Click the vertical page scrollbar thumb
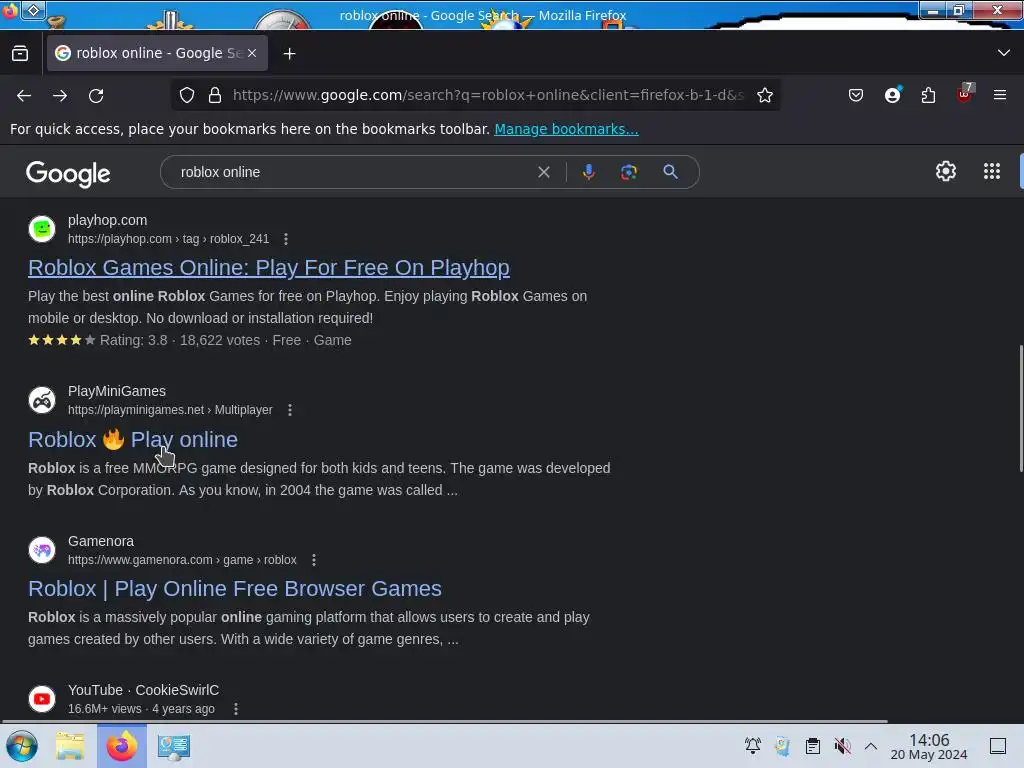Screen dimensions: 1024x768 [x=1021, y=408]
